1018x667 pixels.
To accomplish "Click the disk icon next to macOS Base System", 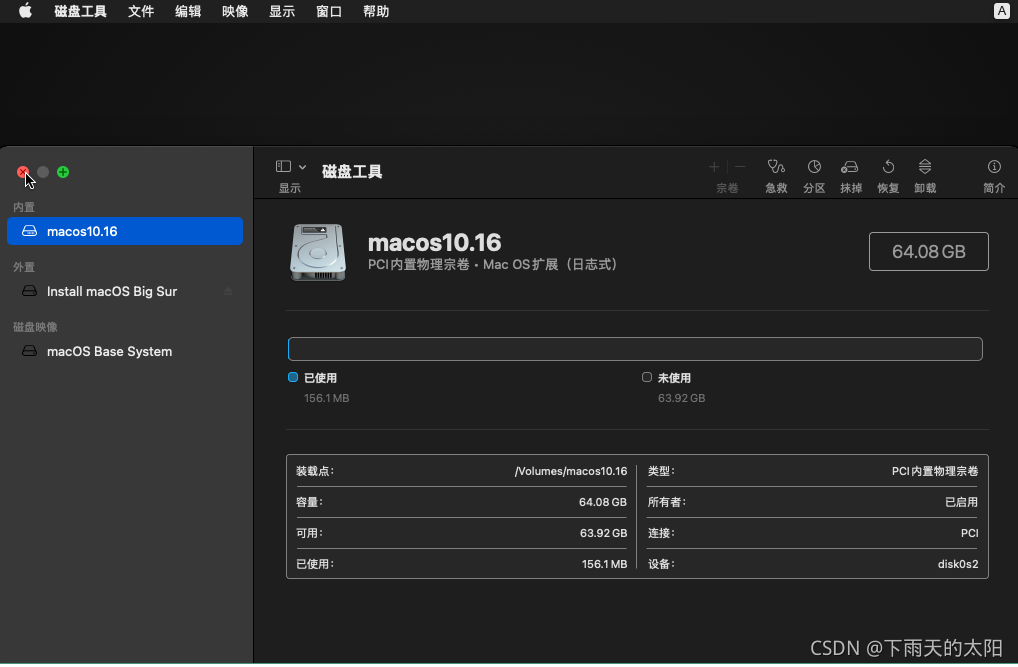I will pyautogui.click(x=29, y=351).
